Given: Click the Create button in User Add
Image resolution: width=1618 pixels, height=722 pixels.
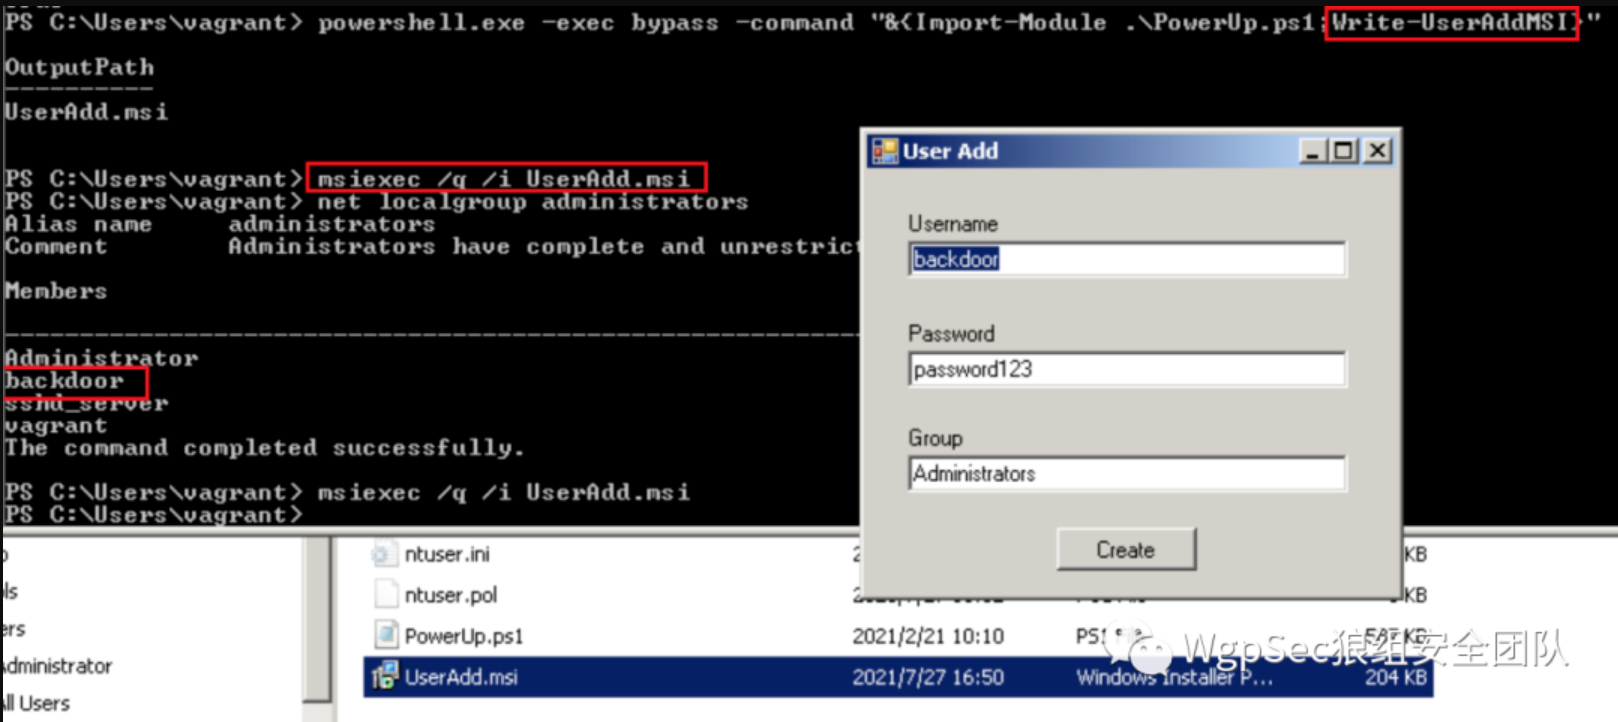Looking at the screenshot, I should coord(1126,550).
